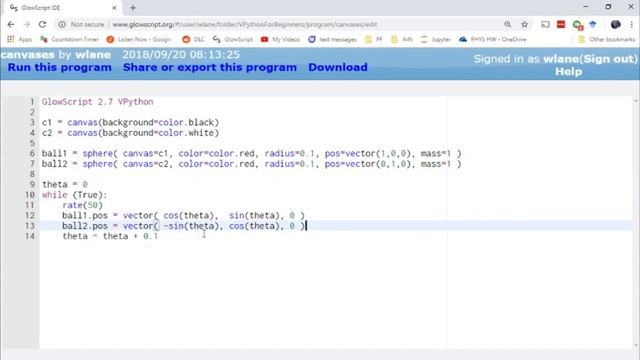Open the Countdown Timer bookmark

click(69, 39)
